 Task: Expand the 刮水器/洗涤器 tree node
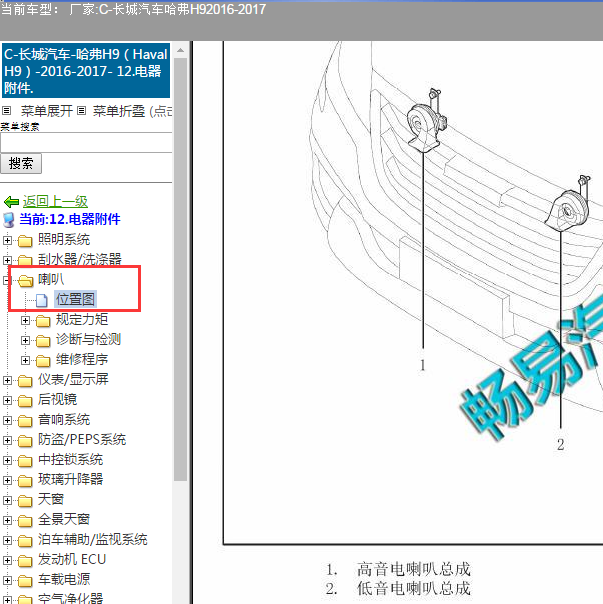[x=7, y=260]
